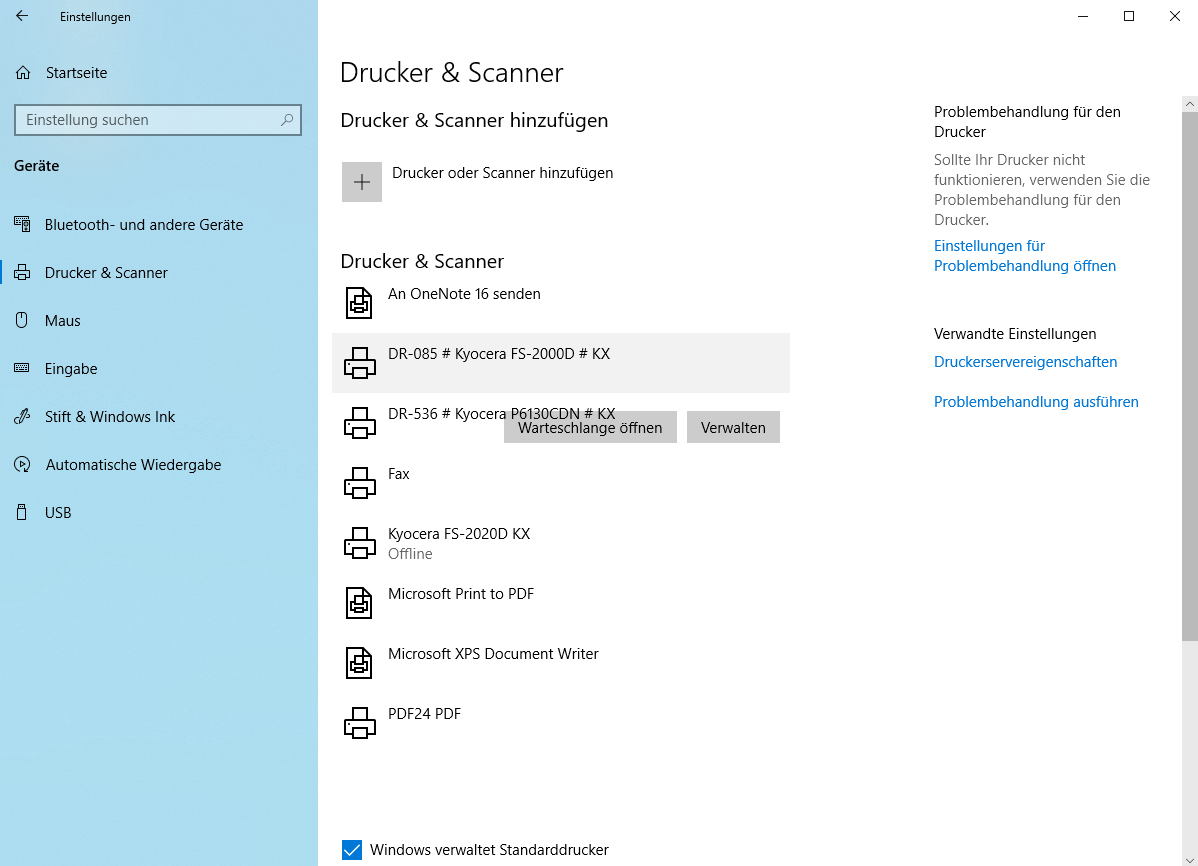This screenshot has width=1198, height=866.
Task: Click 'Startseite' label in sidebar
Action: point(76,73)
